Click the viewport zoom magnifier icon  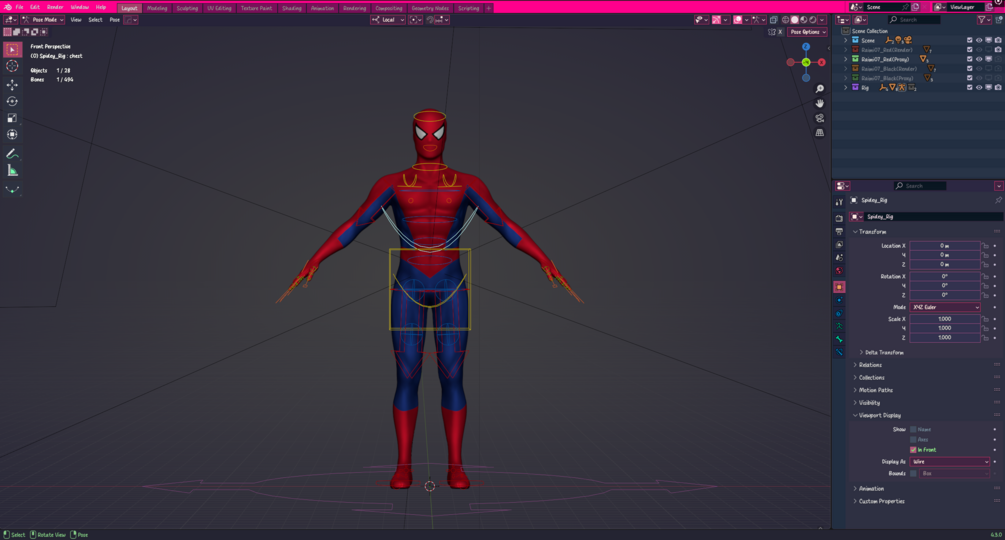tap(820, 88)
